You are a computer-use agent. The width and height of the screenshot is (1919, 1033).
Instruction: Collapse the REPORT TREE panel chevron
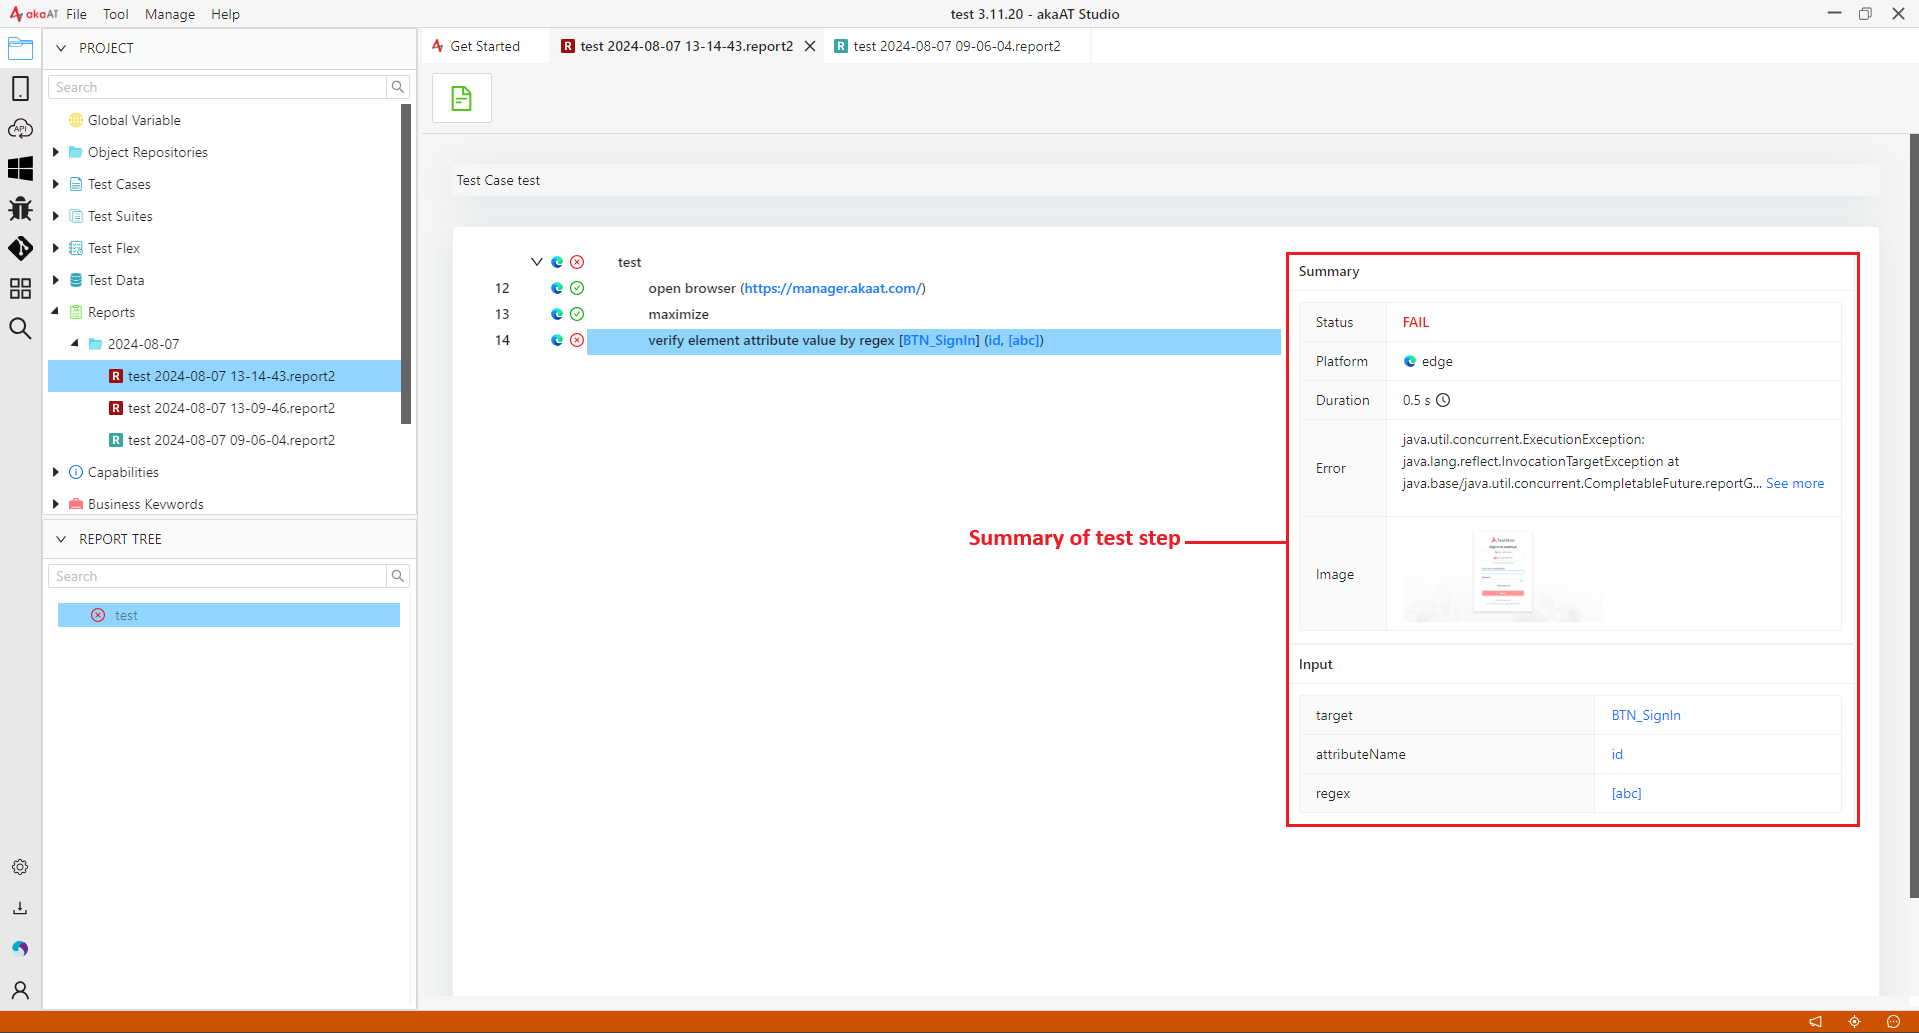tap(61, 539)
